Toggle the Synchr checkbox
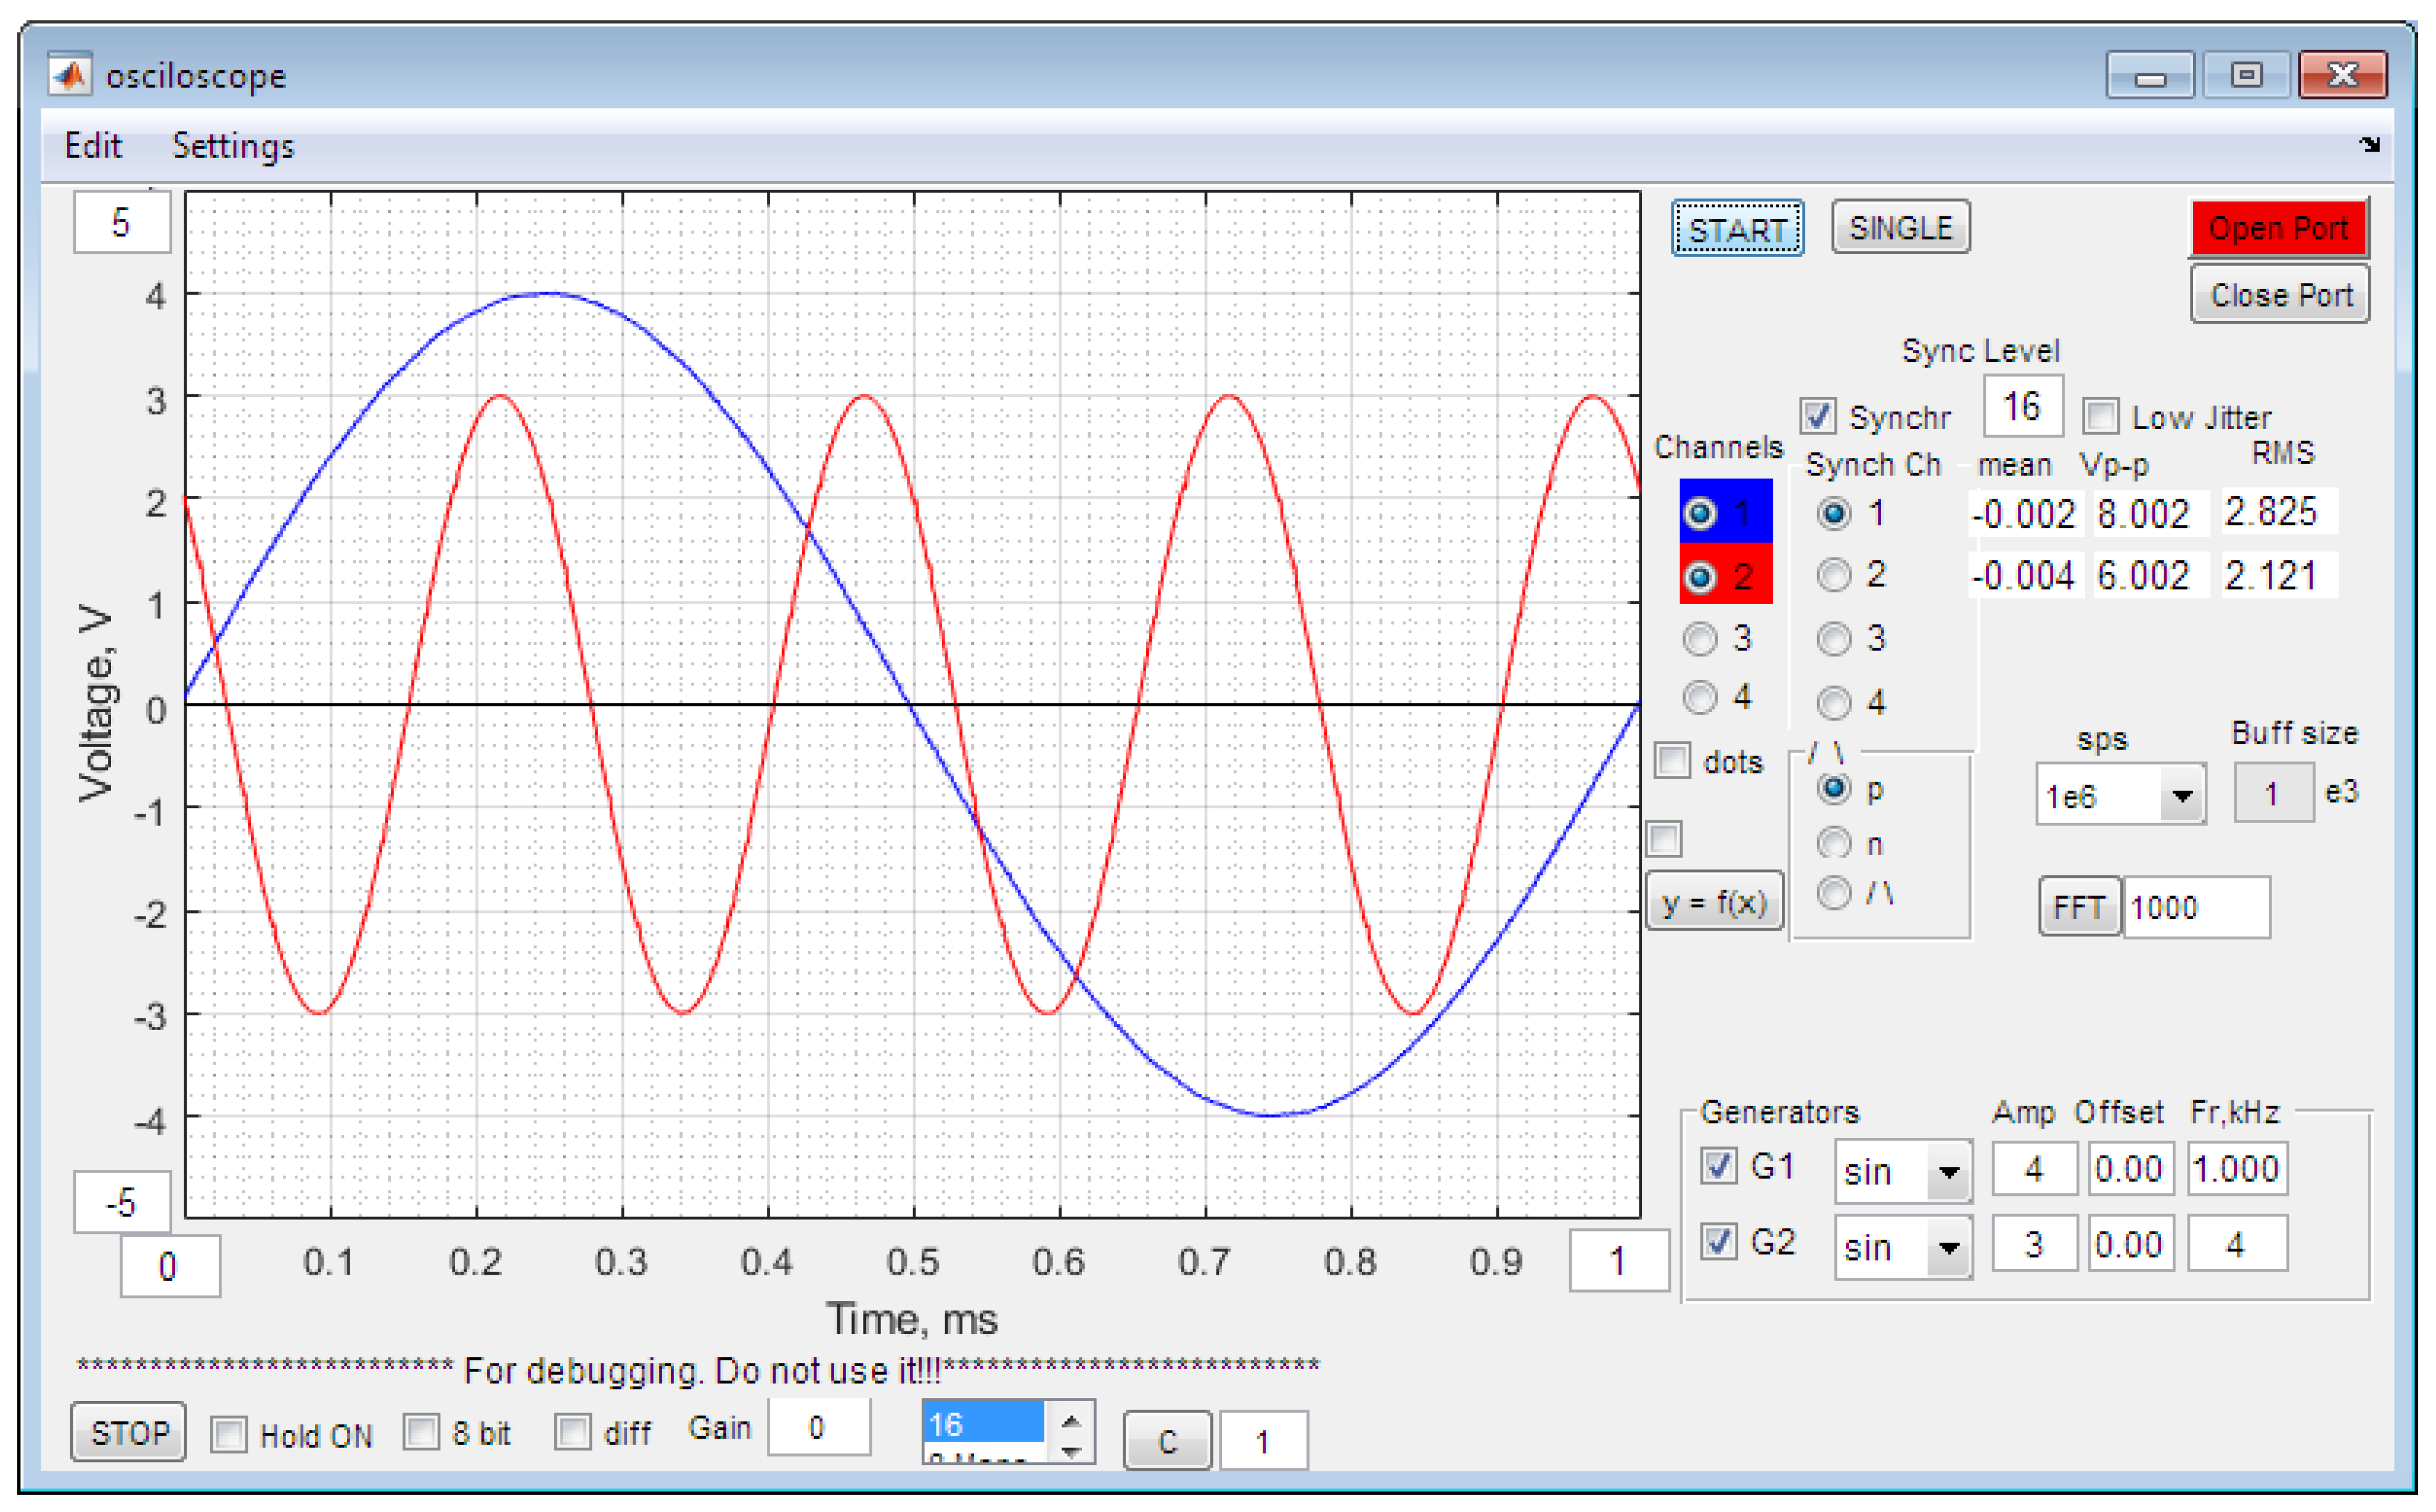This screenshot has height=1512, width=2436. (1818, 416)
